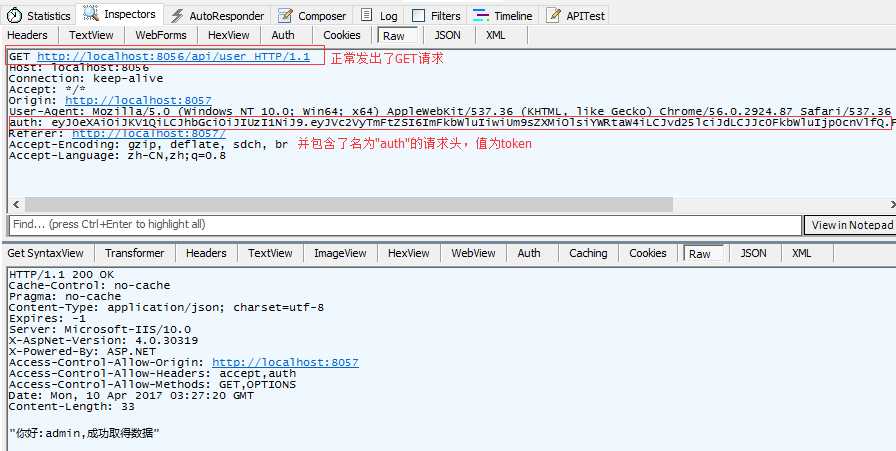Open the response Cookies tab
The width and height of the screenshot is (896, 451).
coord(647,253)
